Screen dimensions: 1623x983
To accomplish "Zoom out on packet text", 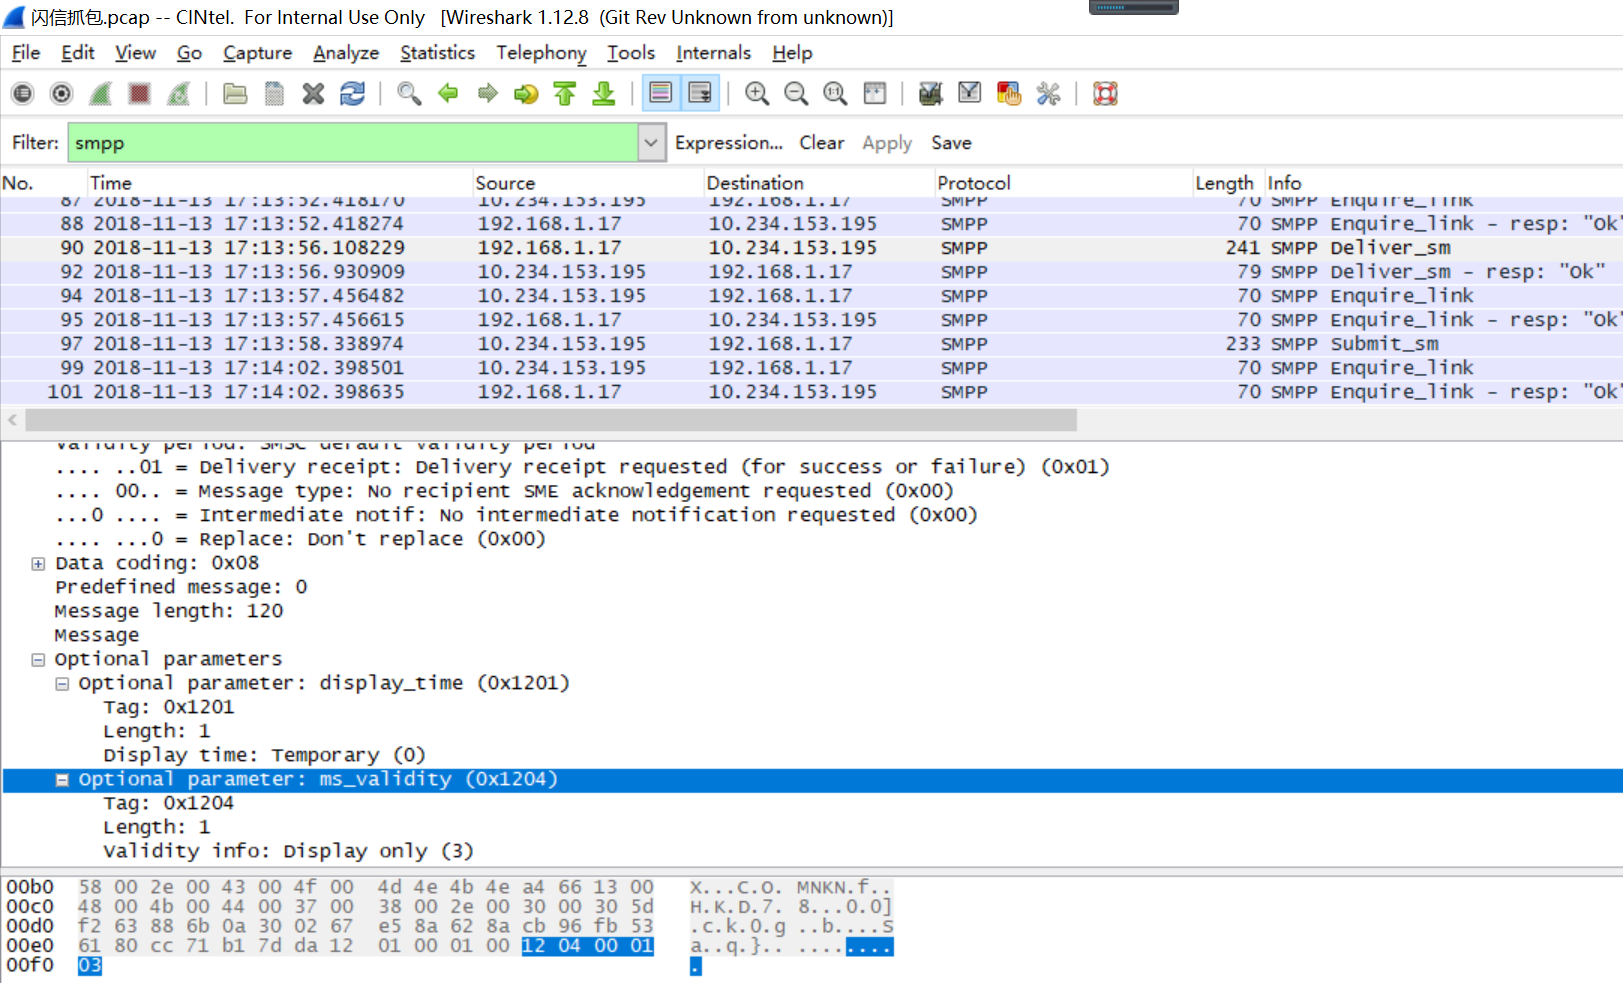I will (x=796, y=94).
